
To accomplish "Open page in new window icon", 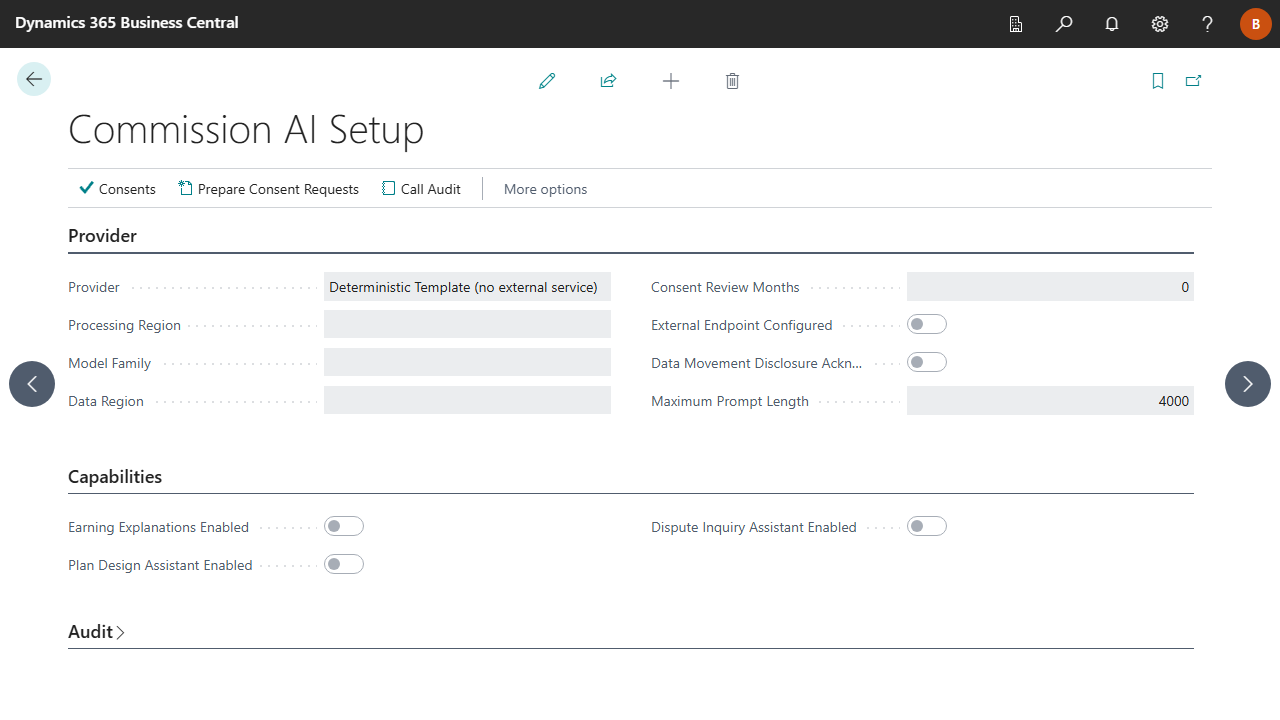I will pyautogui.click(x=1193, y=81).
